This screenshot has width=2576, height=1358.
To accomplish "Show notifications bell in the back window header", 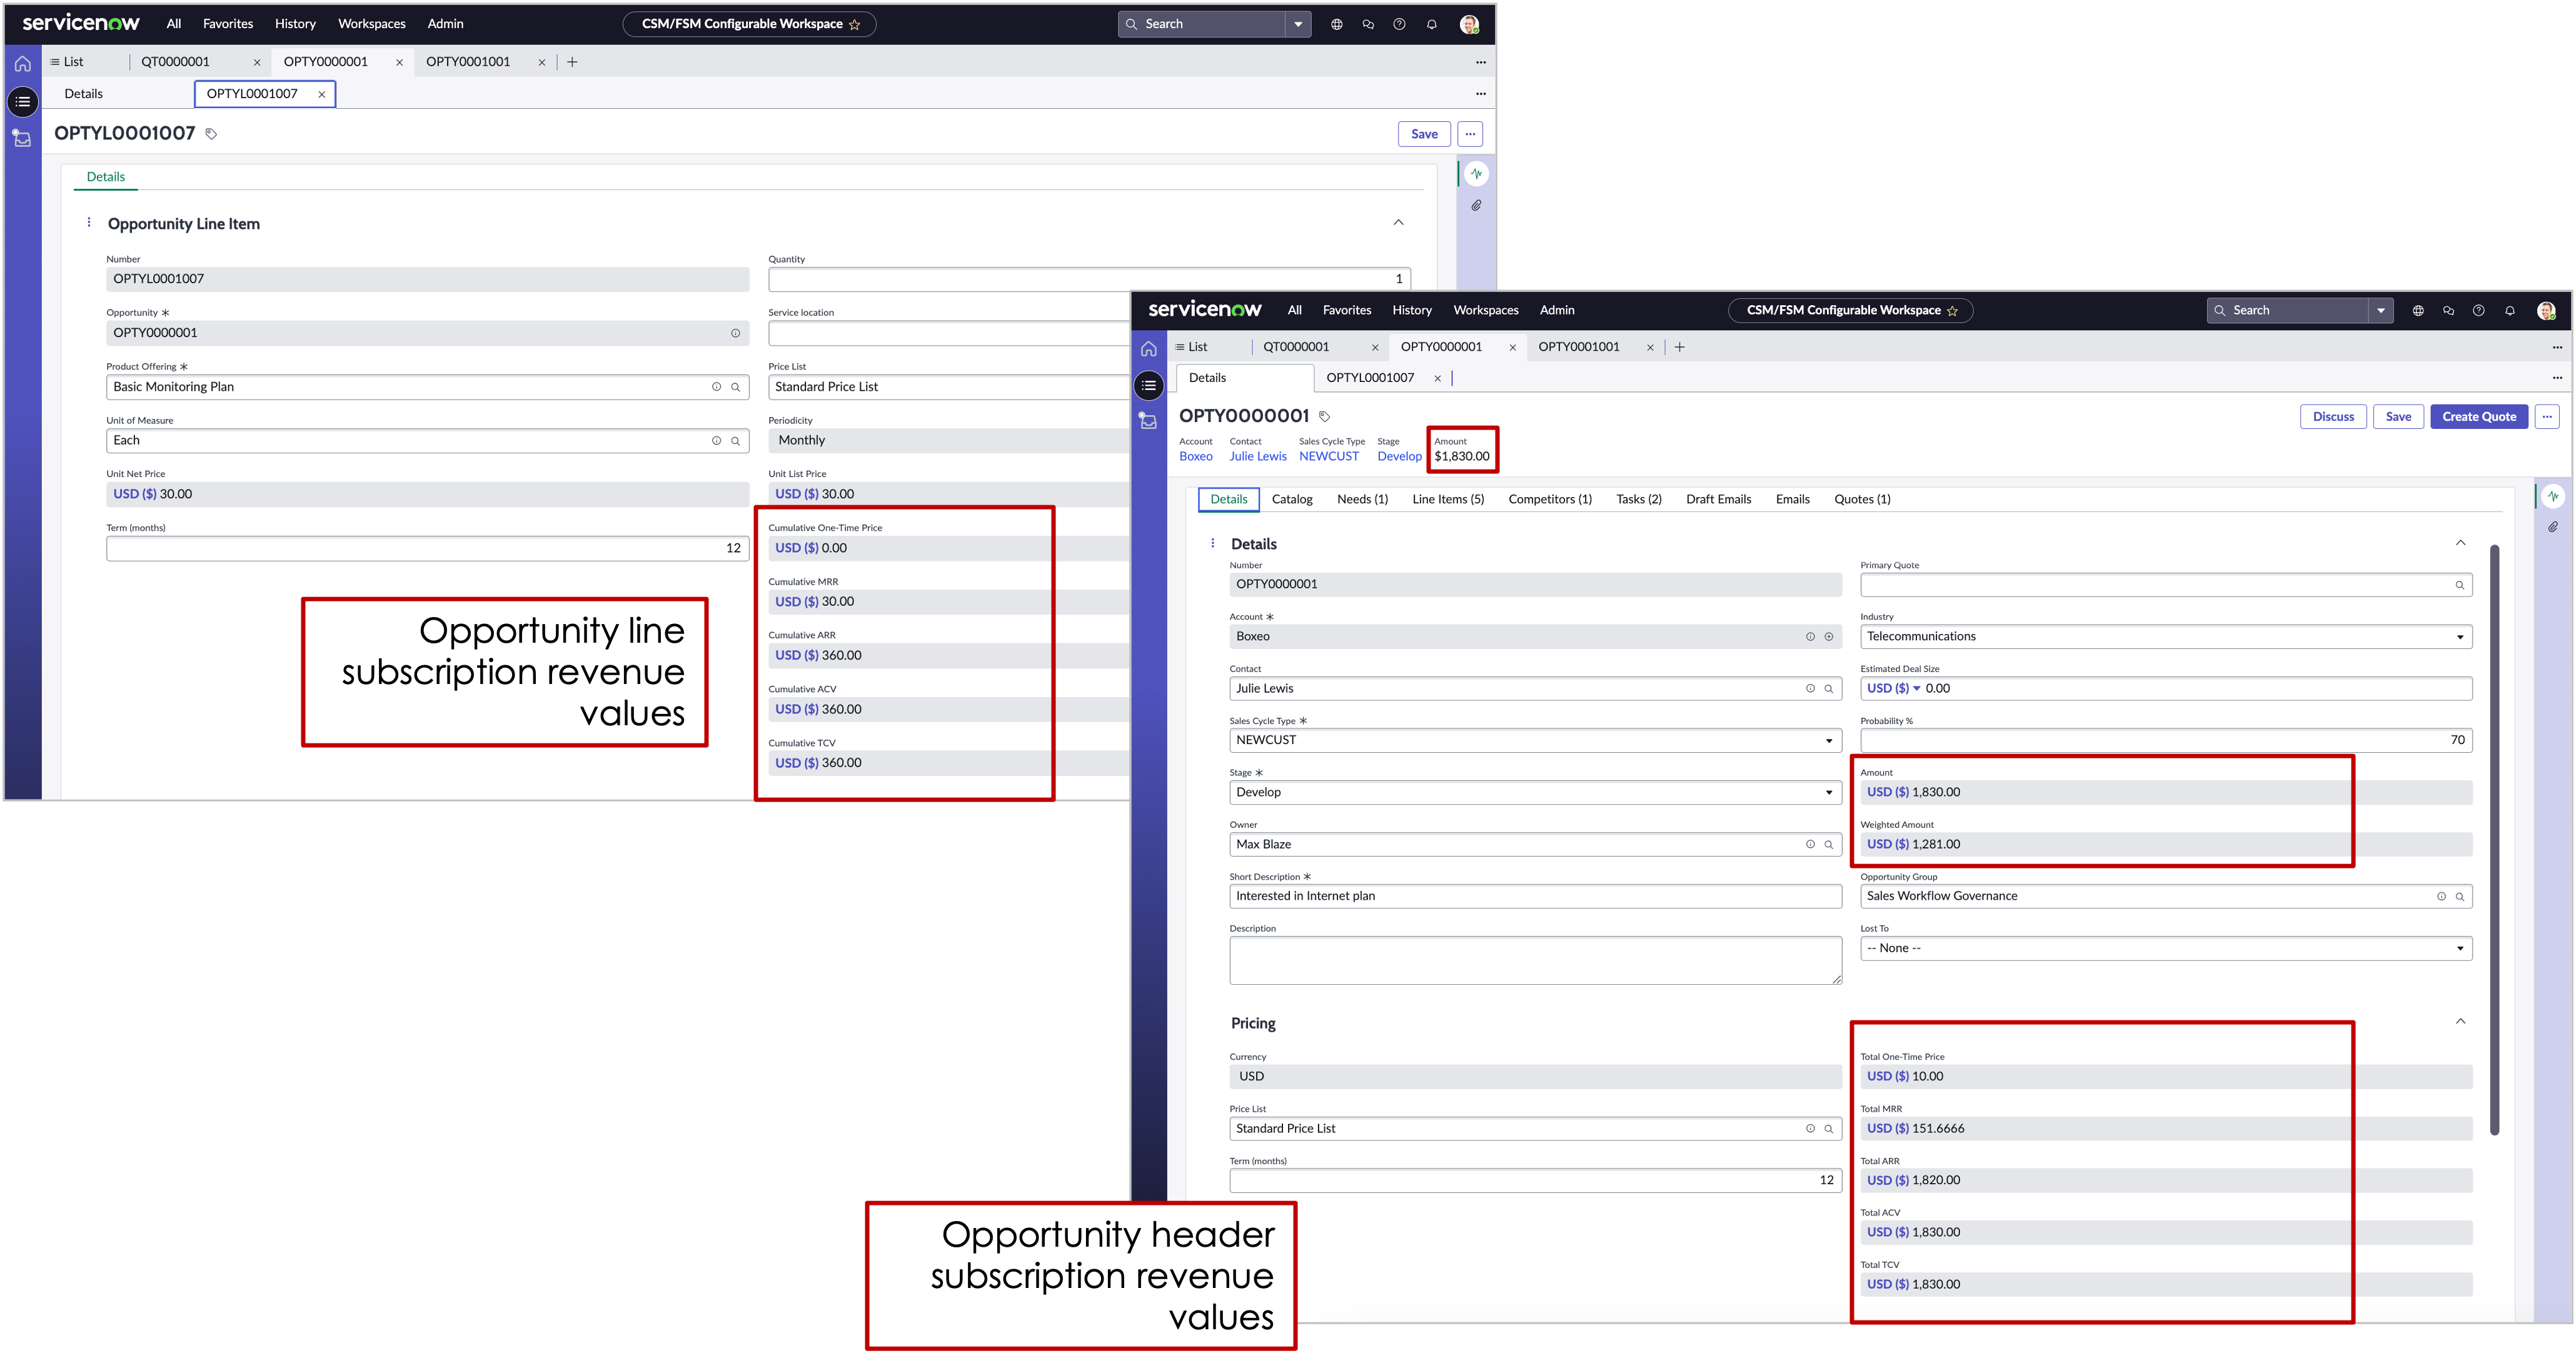I will pos(1432,24).
